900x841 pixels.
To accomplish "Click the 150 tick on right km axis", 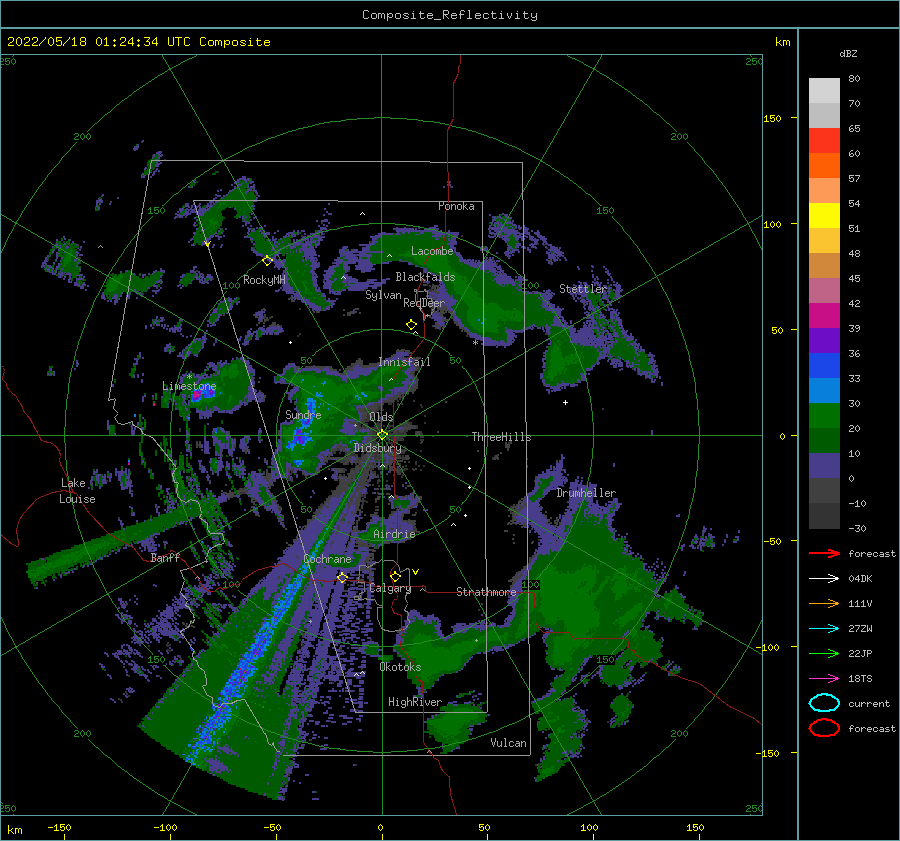I will pyautogui.click(x=773, y=118).
